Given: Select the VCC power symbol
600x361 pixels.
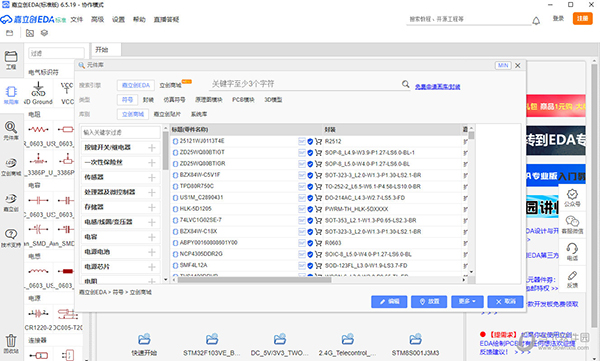Looking at the screenshot, I should click(67, 93).
